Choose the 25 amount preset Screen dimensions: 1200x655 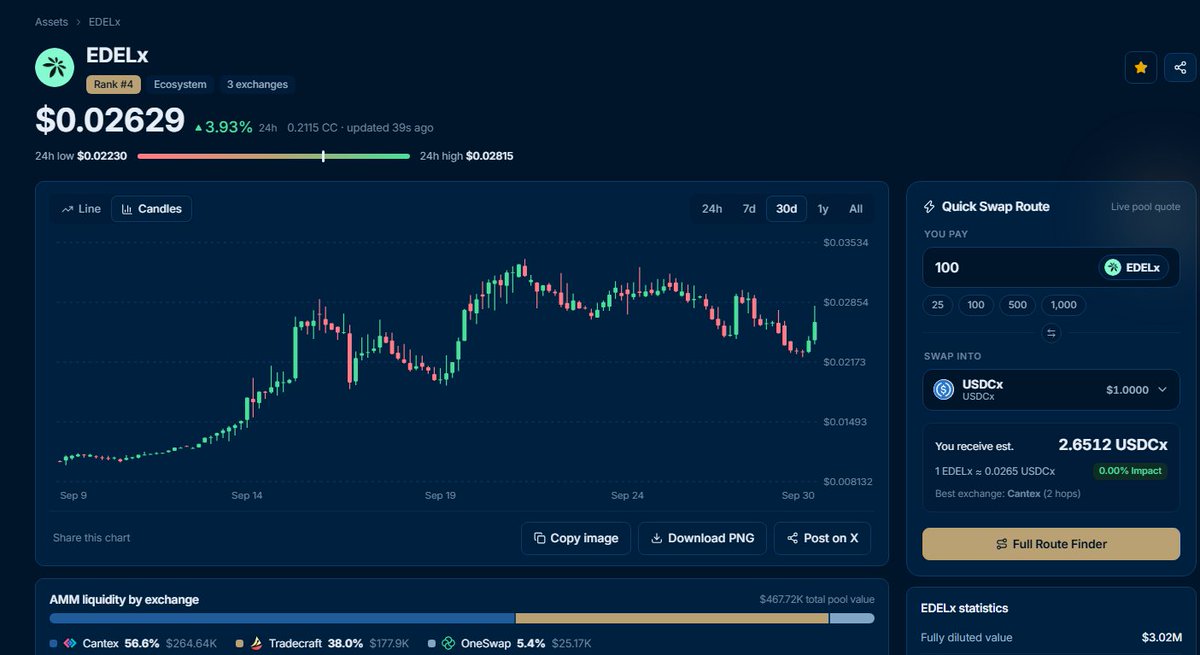coord(937,305)
